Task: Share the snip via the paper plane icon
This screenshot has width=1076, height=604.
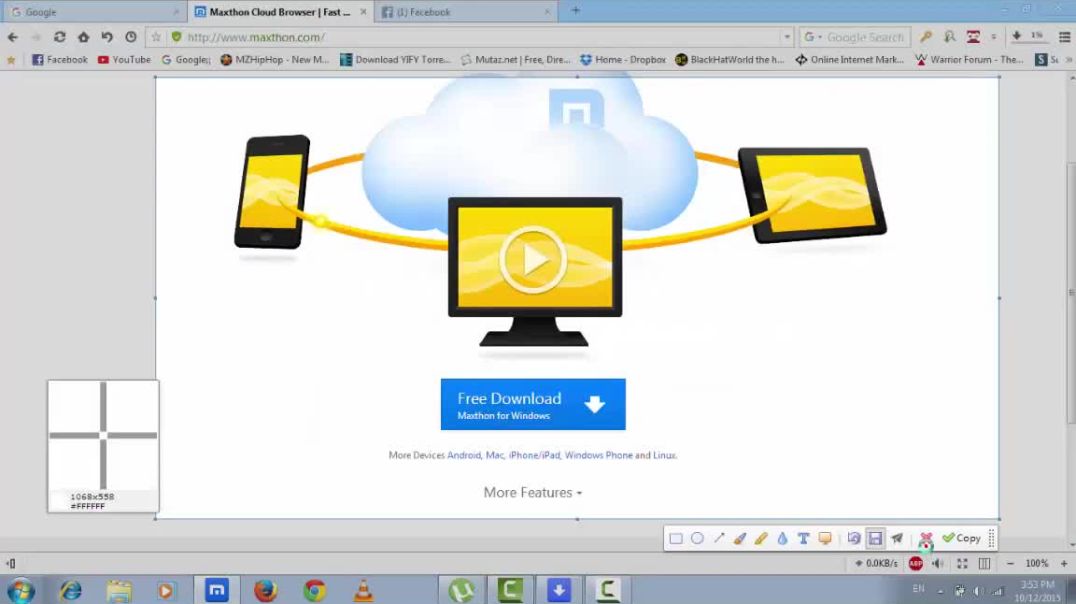Action: 897,539
